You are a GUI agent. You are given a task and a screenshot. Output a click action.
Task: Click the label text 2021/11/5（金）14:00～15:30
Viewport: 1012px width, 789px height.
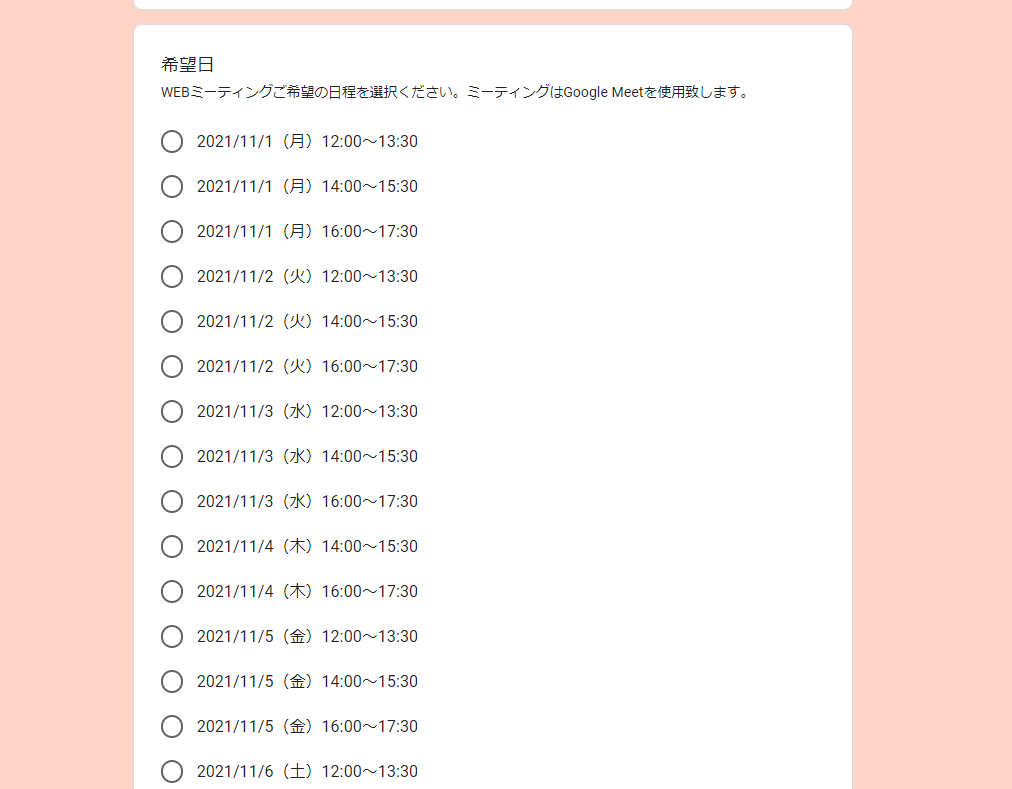pyautogui.click(x=307, y=682)
